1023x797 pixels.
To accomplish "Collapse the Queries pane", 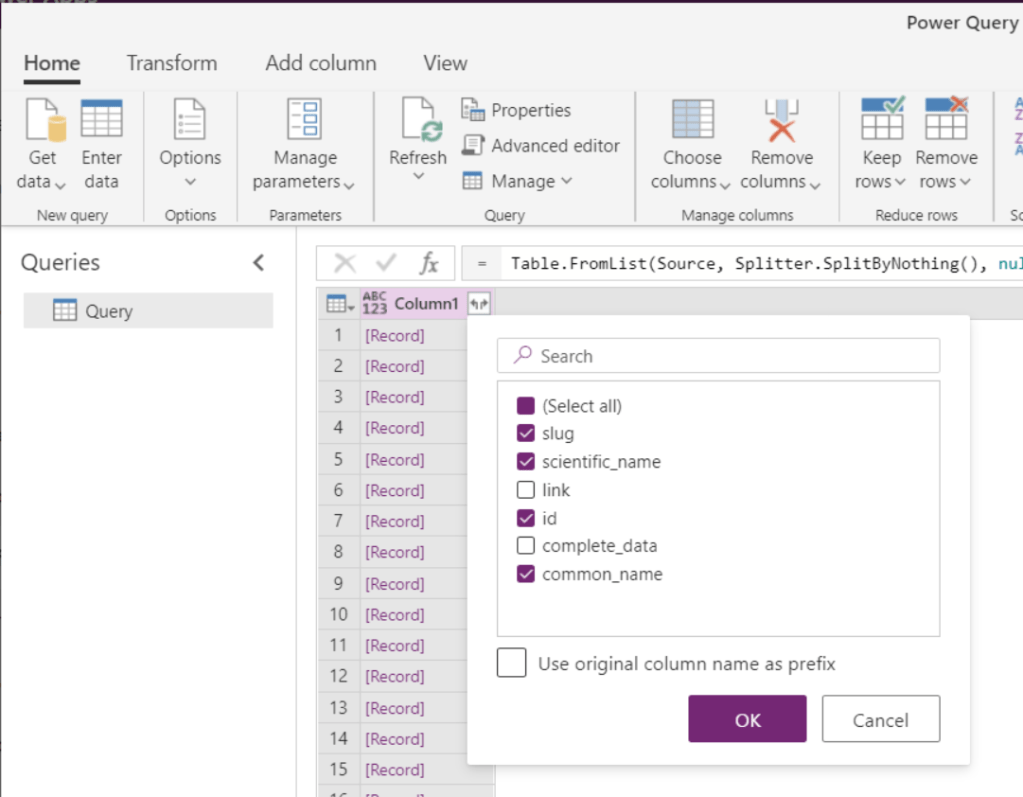I will click(x=258, y=263).
